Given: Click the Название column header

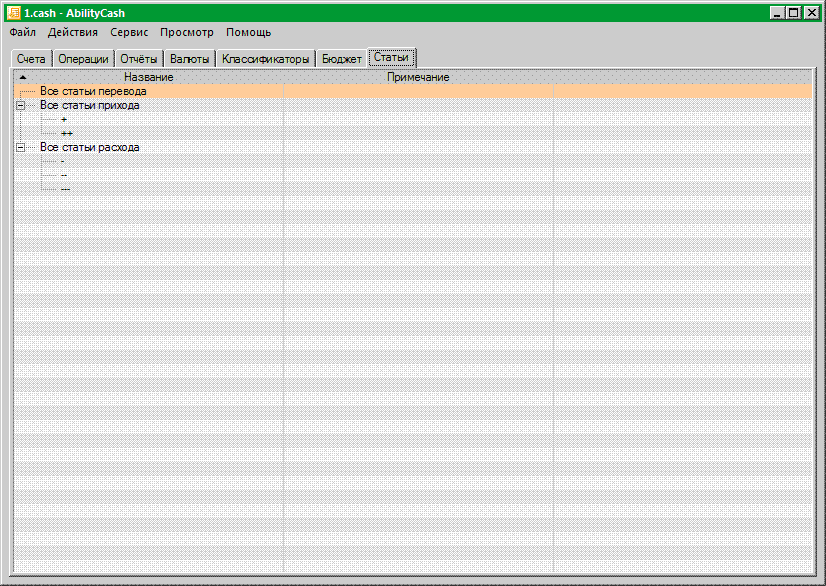Looking at the screenshot, I should [149, 77].
